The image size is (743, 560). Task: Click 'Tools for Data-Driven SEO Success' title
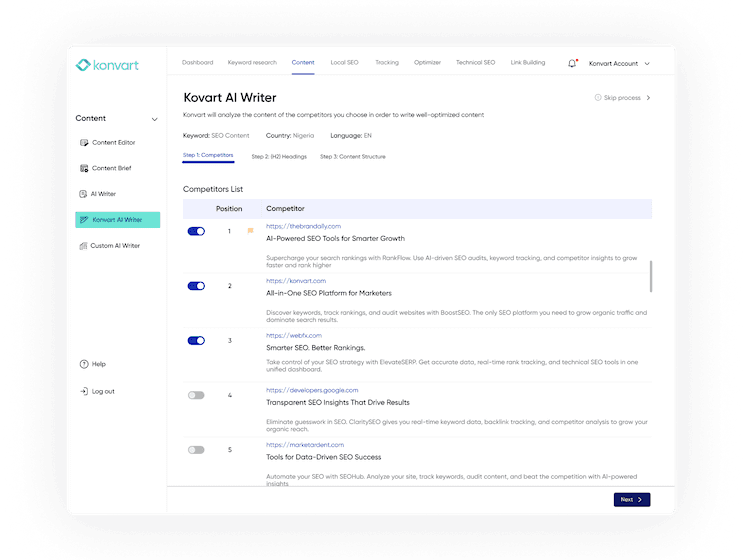[x=323, y=457]
